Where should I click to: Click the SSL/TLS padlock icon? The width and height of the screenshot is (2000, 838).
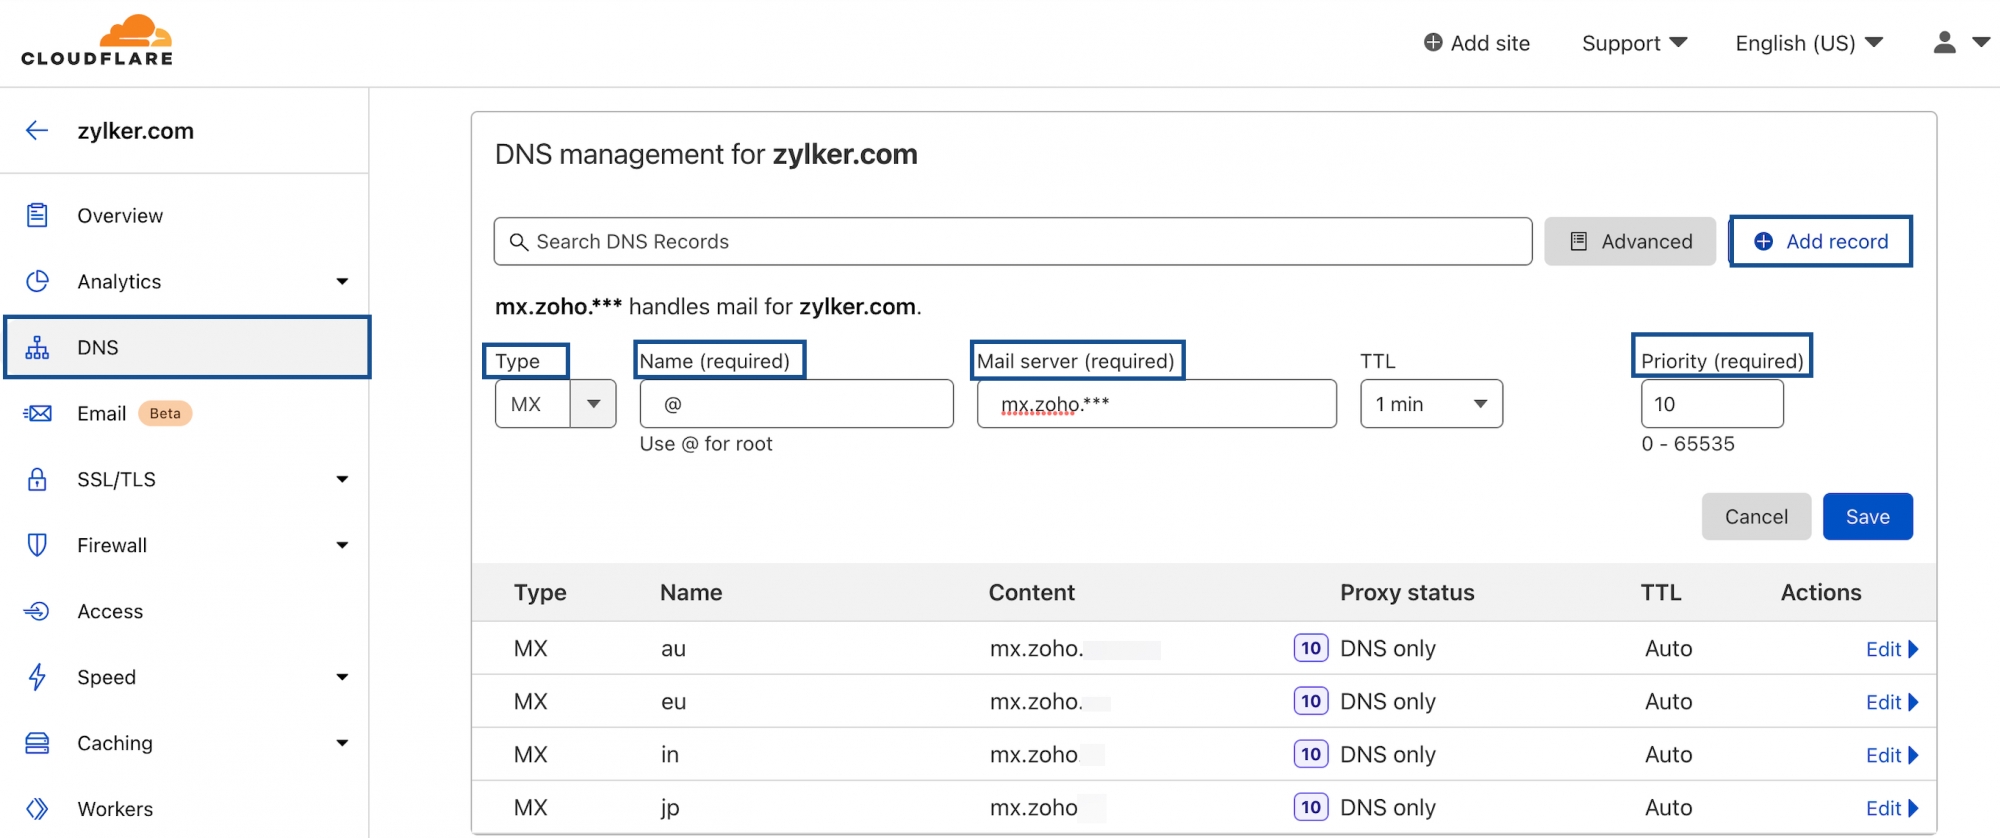coord(37,479)
